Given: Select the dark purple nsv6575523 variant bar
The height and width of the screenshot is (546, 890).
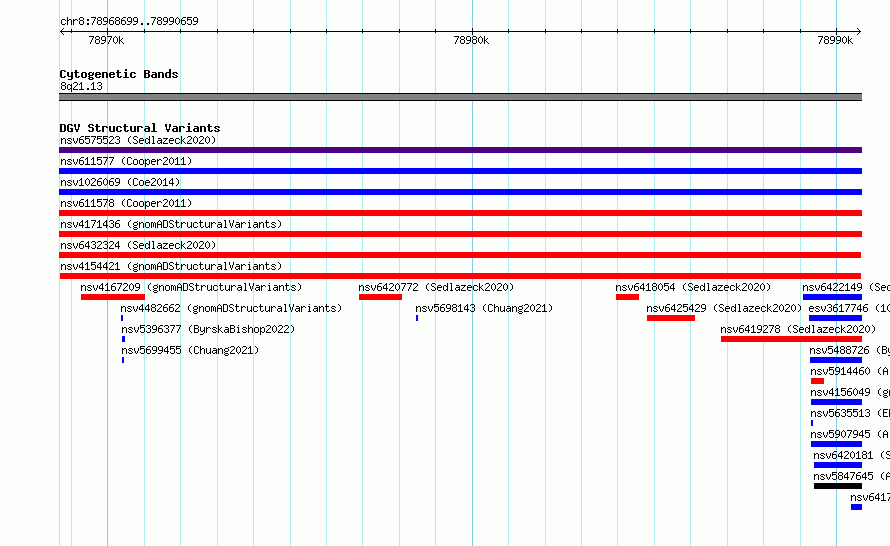Looking at the screenshot, I should pos(460,150).
